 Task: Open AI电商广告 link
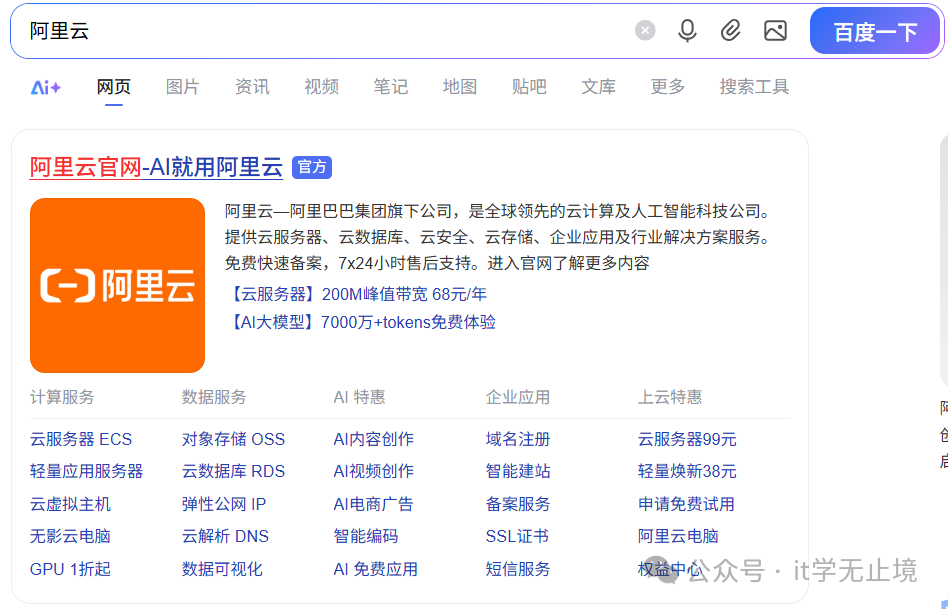374,504
